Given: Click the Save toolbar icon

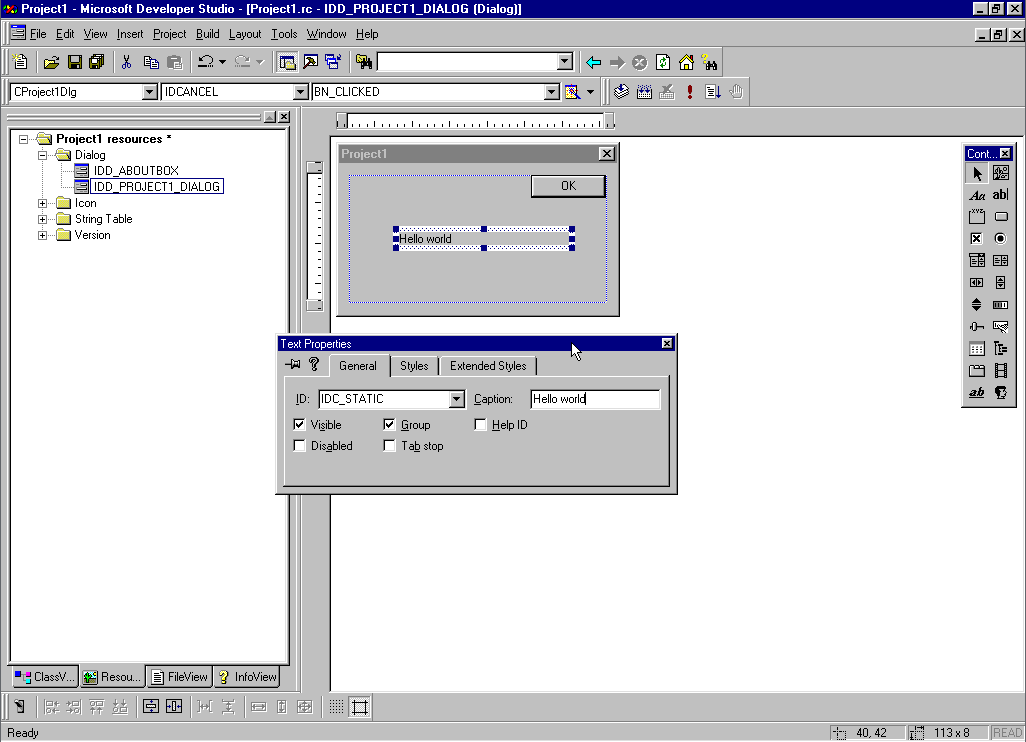Looking at the screenshot, I should 75,62.
